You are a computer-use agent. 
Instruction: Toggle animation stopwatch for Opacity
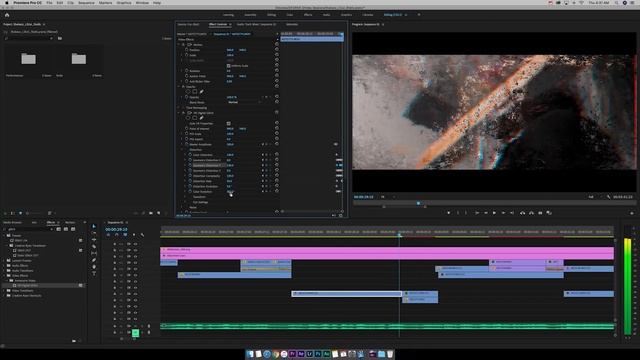click(x=187, y=97)
